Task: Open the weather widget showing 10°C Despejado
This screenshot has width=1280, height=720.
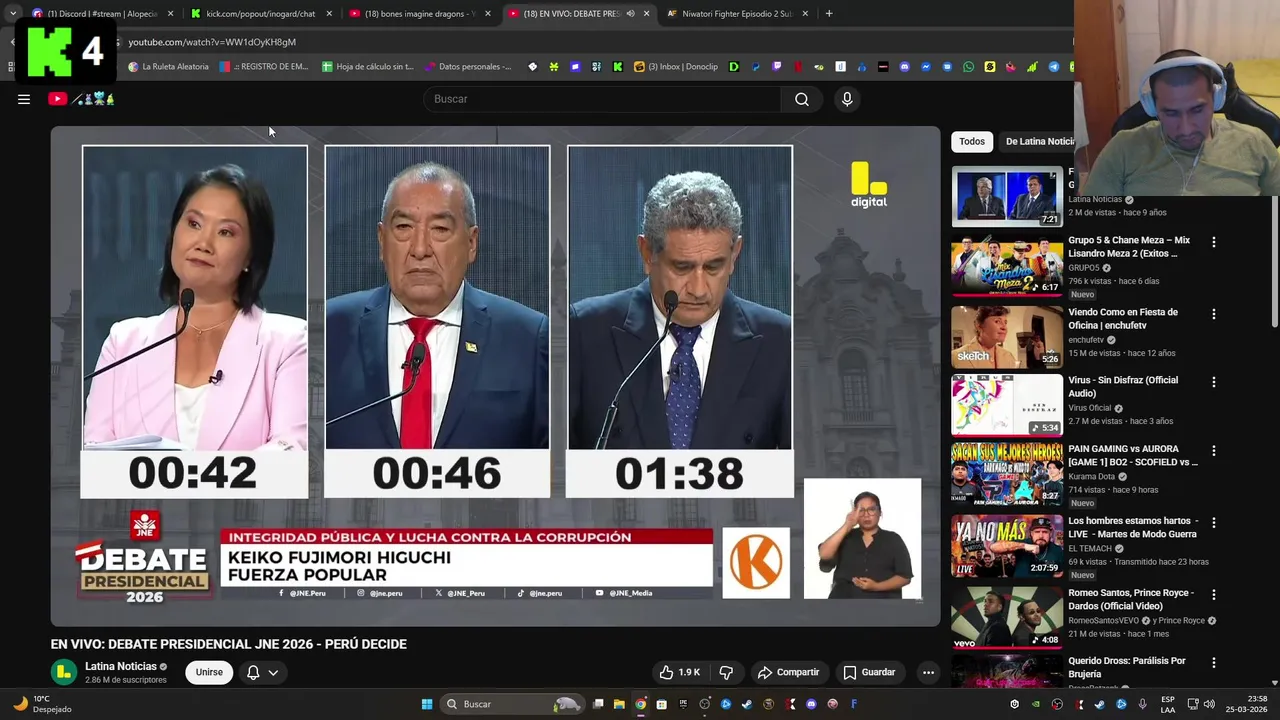Action: (x=40, y=704)
